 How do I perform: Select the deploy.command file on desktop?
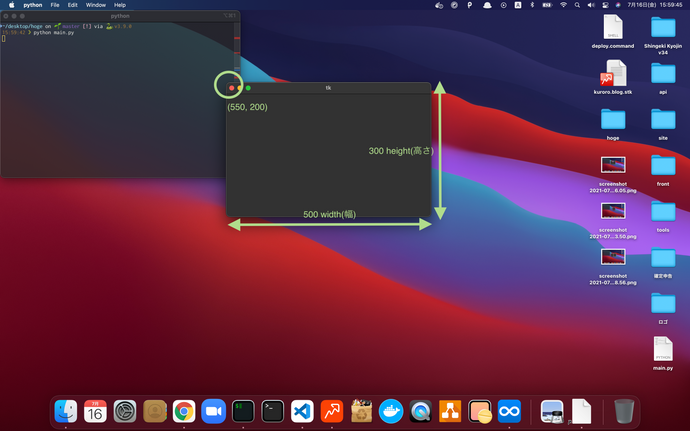(x=613, y=27)
